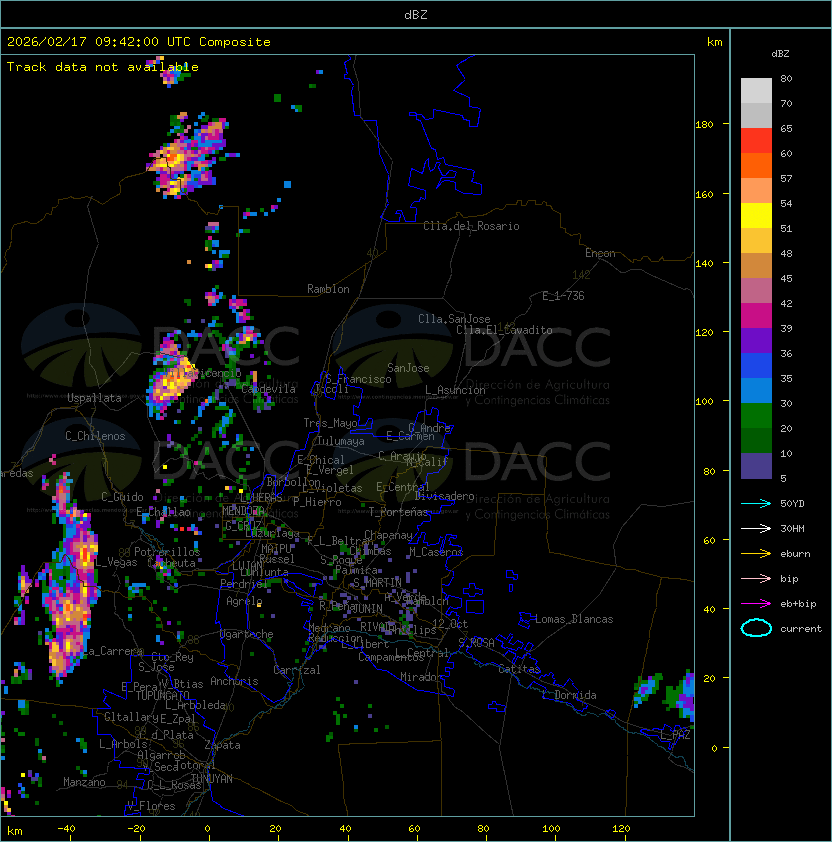Viewport: 832px width, 842px height.
Task: Pick the slate purple bottom swatch of scale
Action: coord(756,466)
